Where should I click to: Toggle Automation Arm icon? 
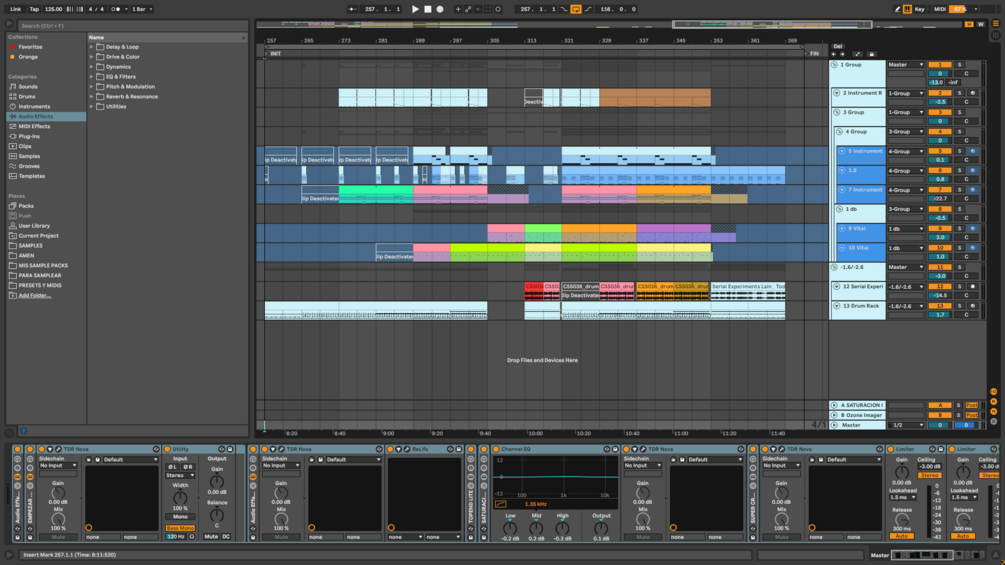point(468,9)
